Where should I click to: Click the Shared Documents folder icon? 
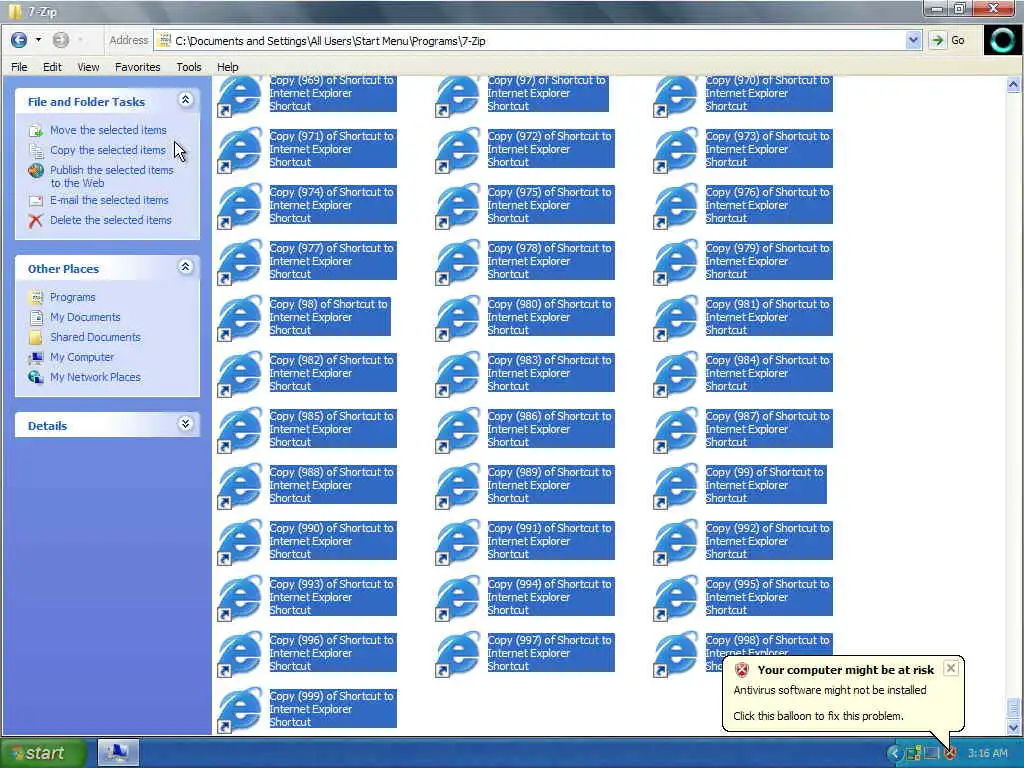[x=35, y=338]
